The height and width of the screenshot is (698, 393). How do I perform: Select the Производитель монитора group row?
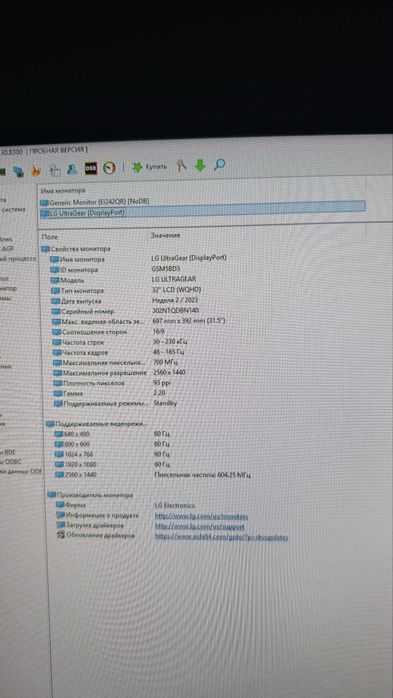(90, 495)
